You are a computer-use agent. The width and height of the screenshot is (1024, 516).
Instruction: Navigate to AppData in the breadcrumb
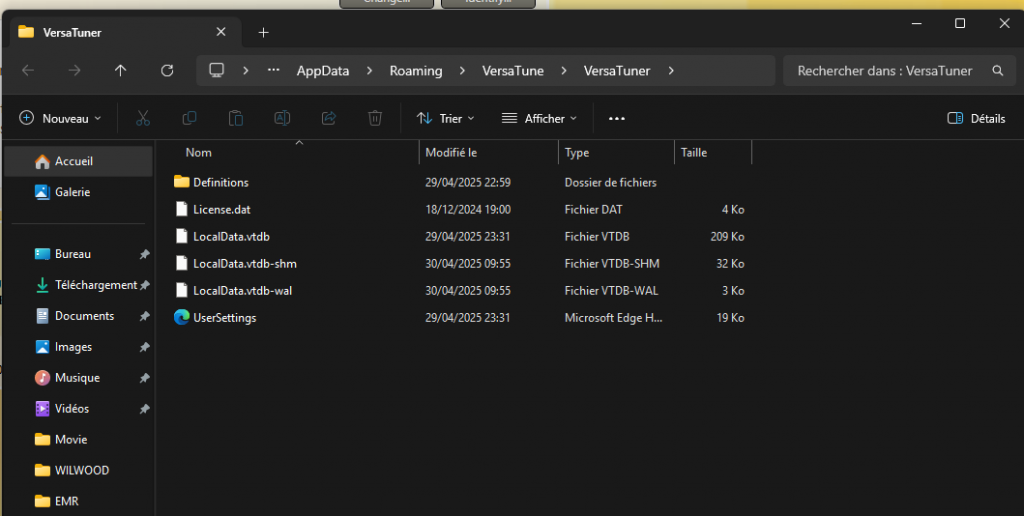click(x=323, y=71)
